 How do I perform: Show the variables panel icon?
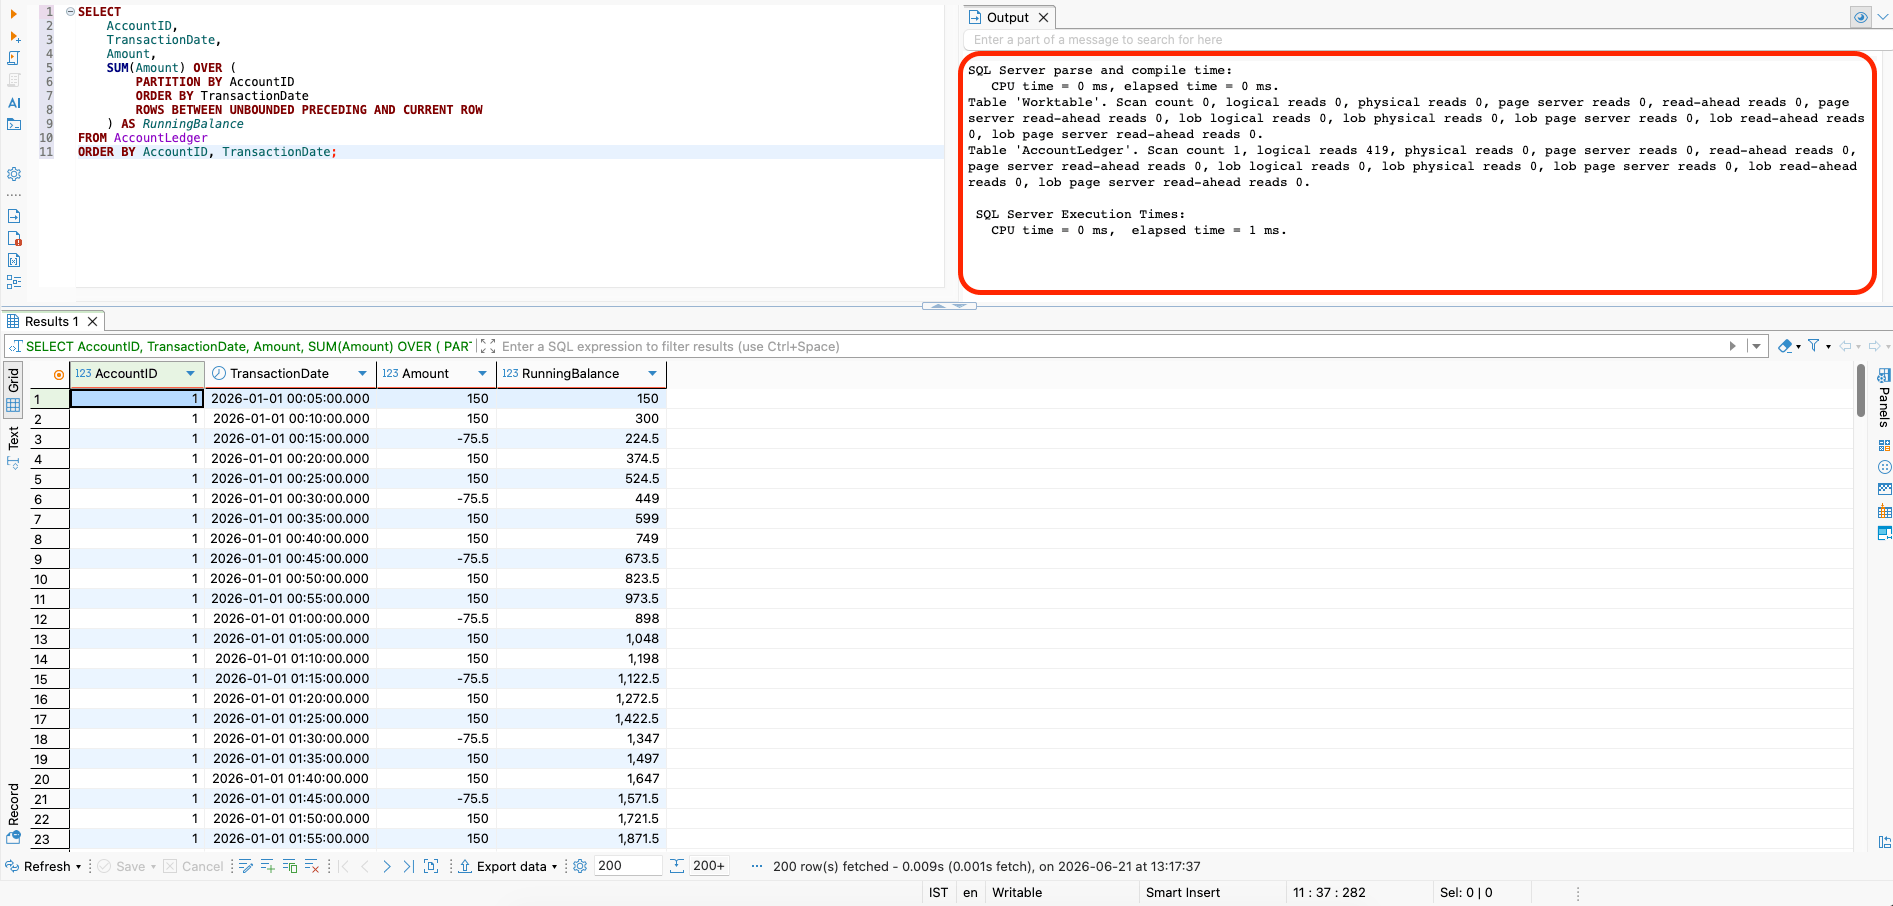pos(14,260)
